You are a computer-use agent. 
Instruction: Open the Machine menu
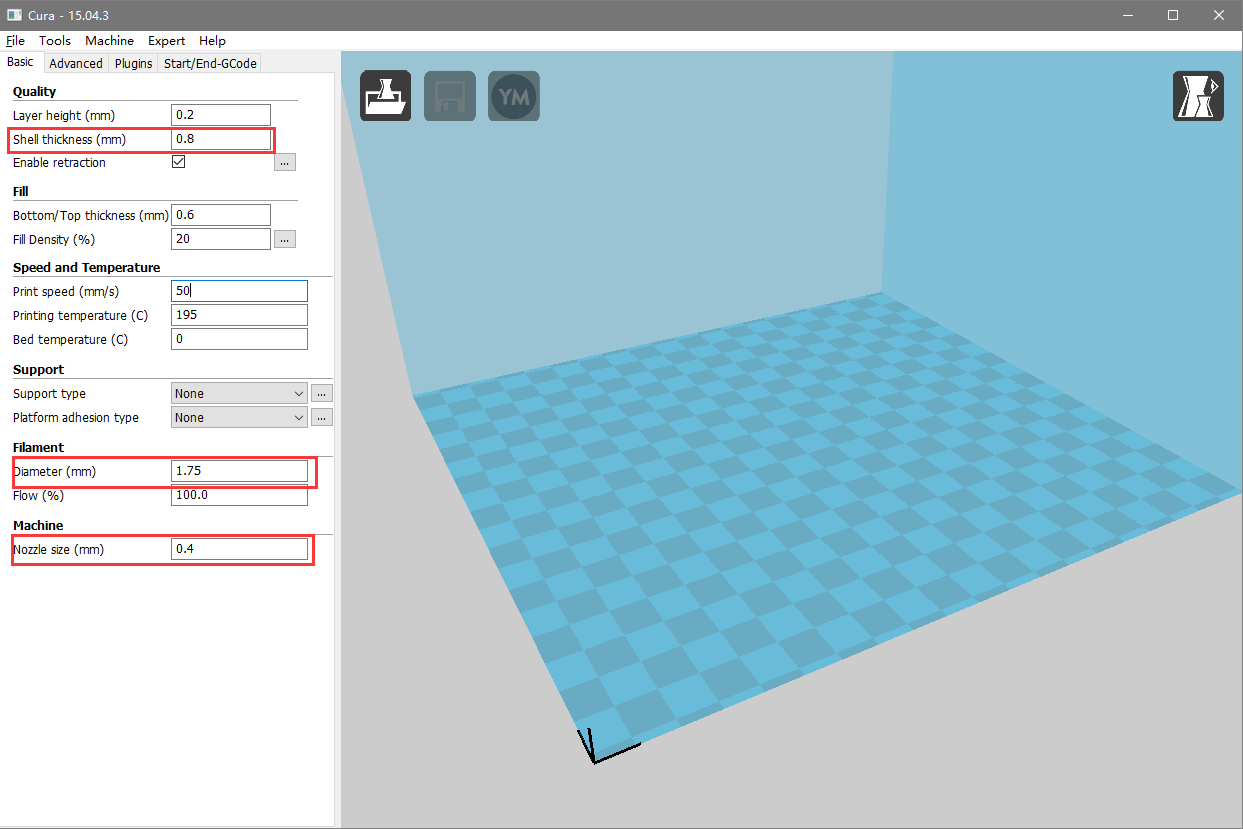click(109, 41)
